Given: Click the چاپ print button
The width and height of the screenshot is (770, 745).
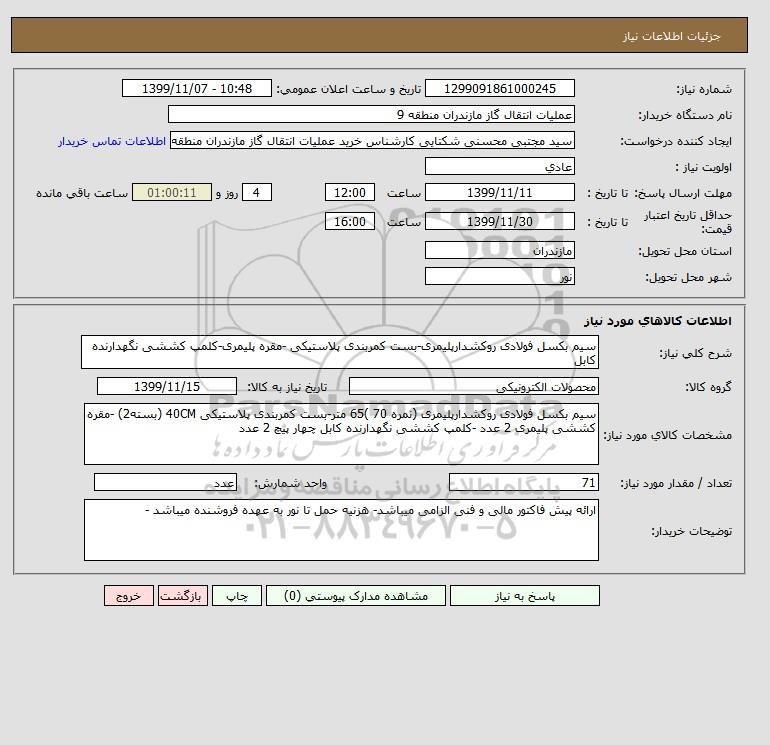Looking at the screenshot, I should click(237, 596).
